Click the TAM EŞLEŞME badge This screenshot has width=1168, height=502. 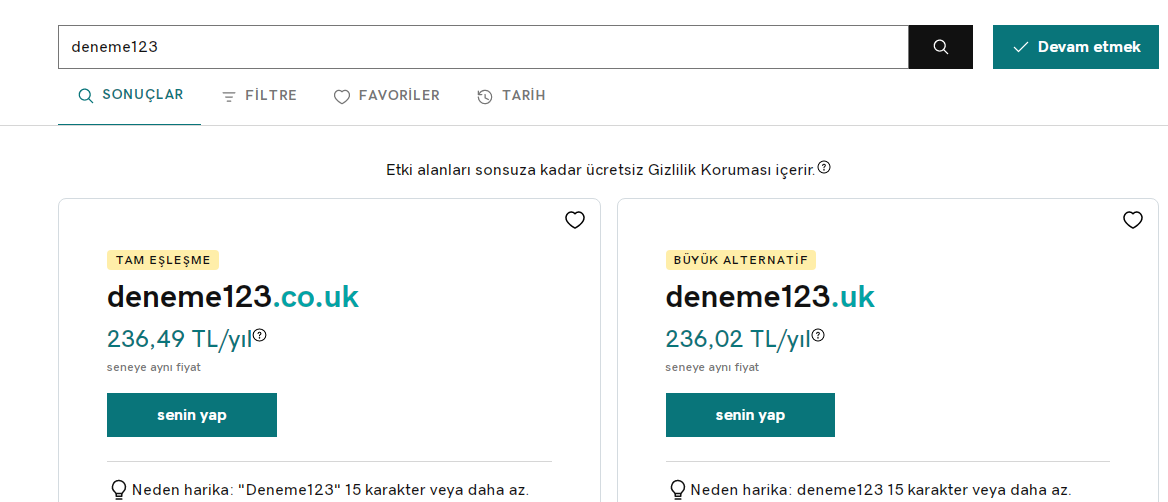(x=163, y=260)
